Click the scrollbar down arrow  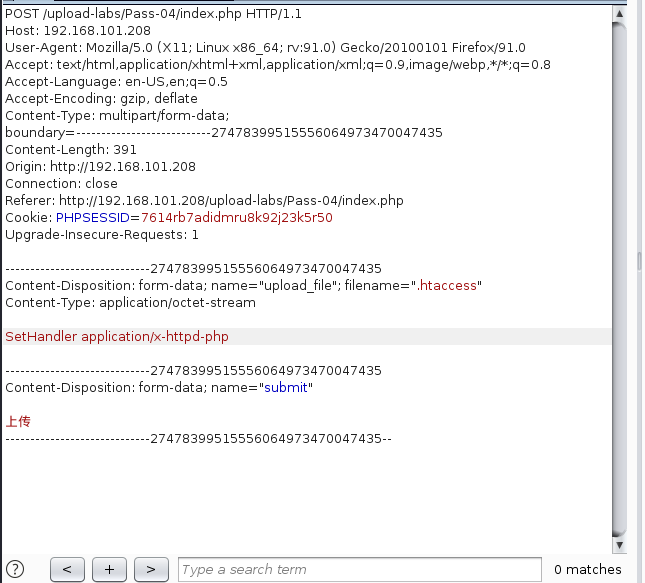tap(619, 545)
